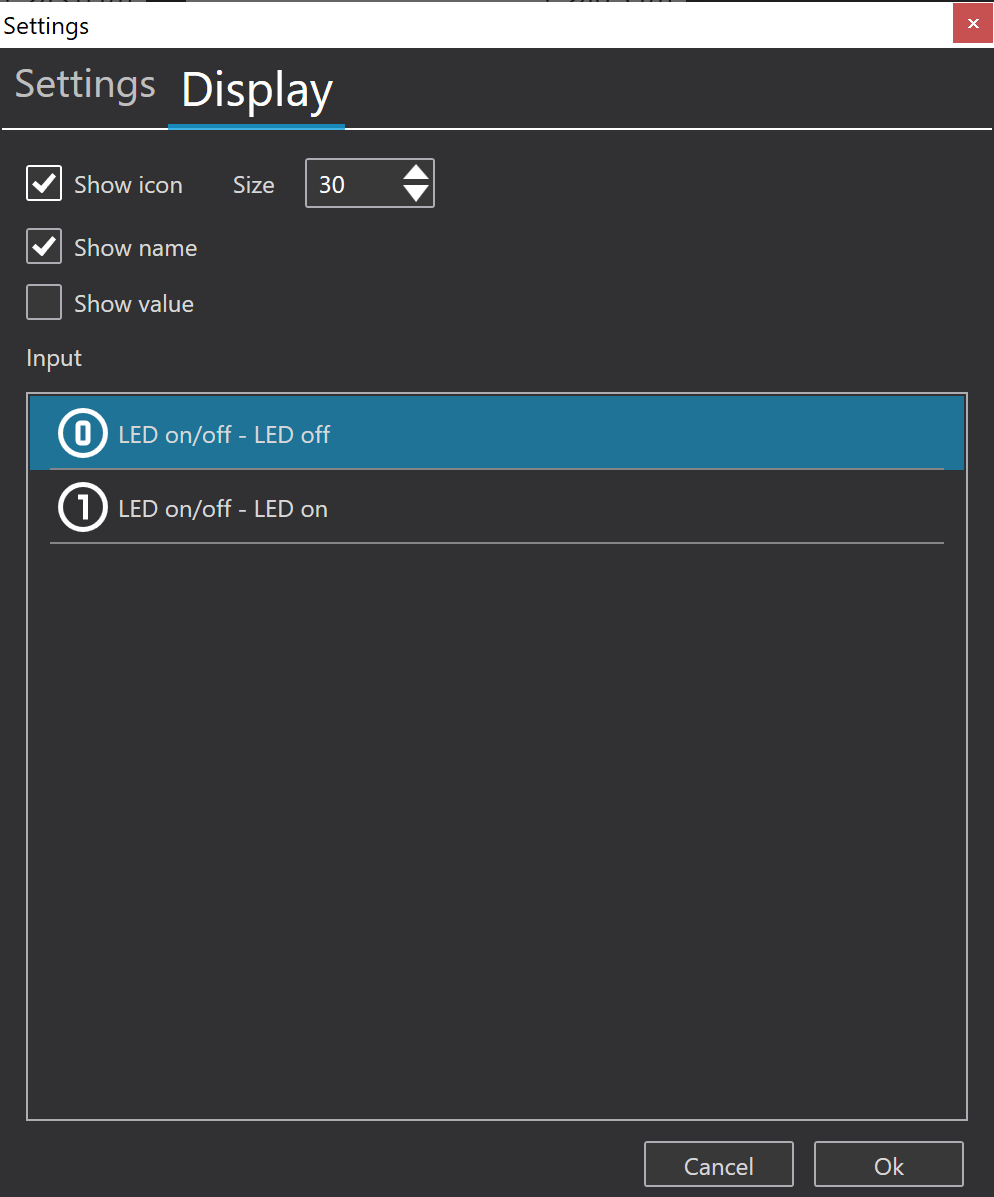Screen dimensions: 994x1197
Task: Switch to the Settings tab
Action: [x=85, y=85]
